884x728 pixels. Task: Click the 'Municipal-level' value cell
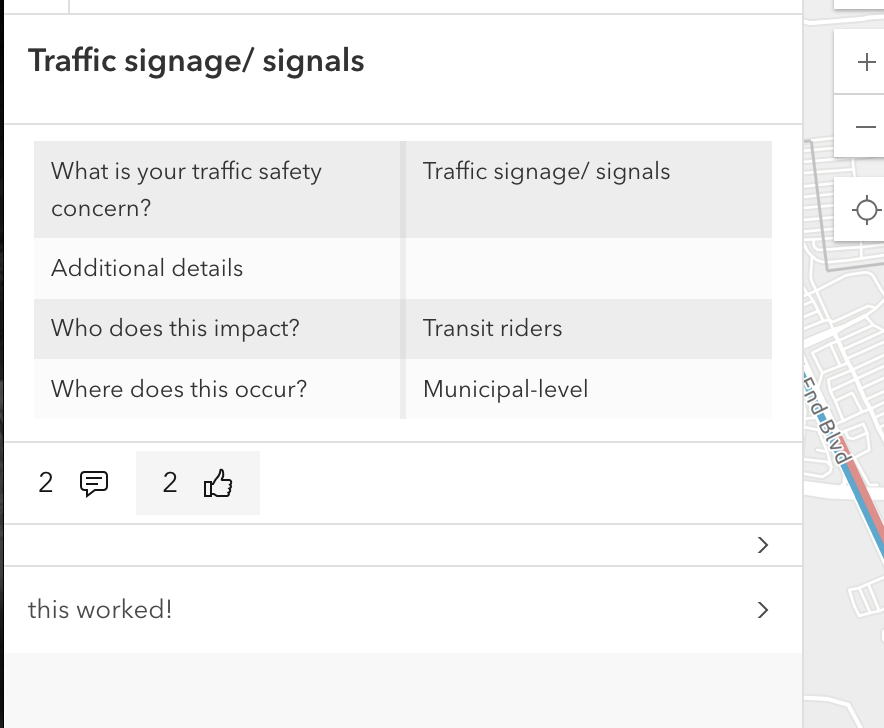(505, 389)
